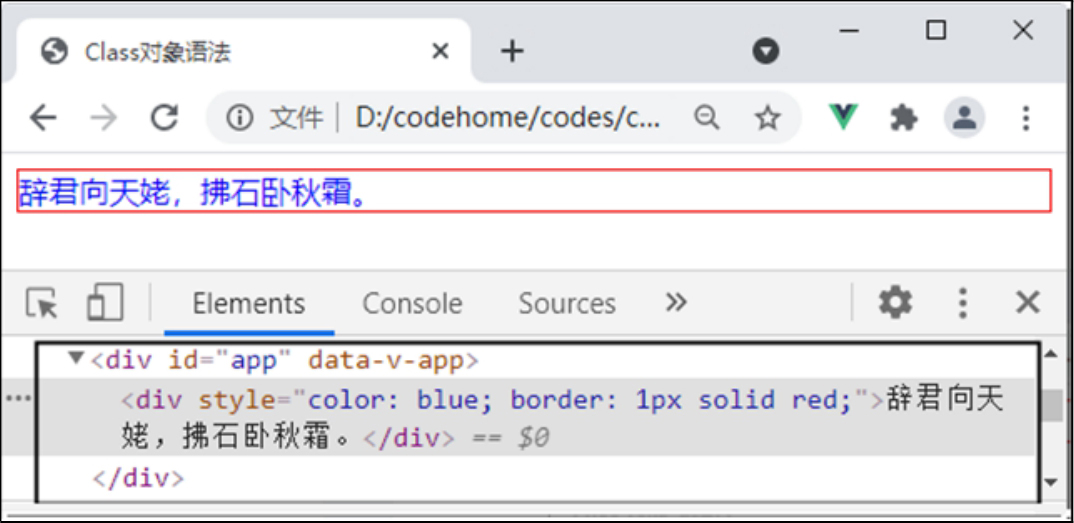Bookmark this page with the star icon

[767, 118]
